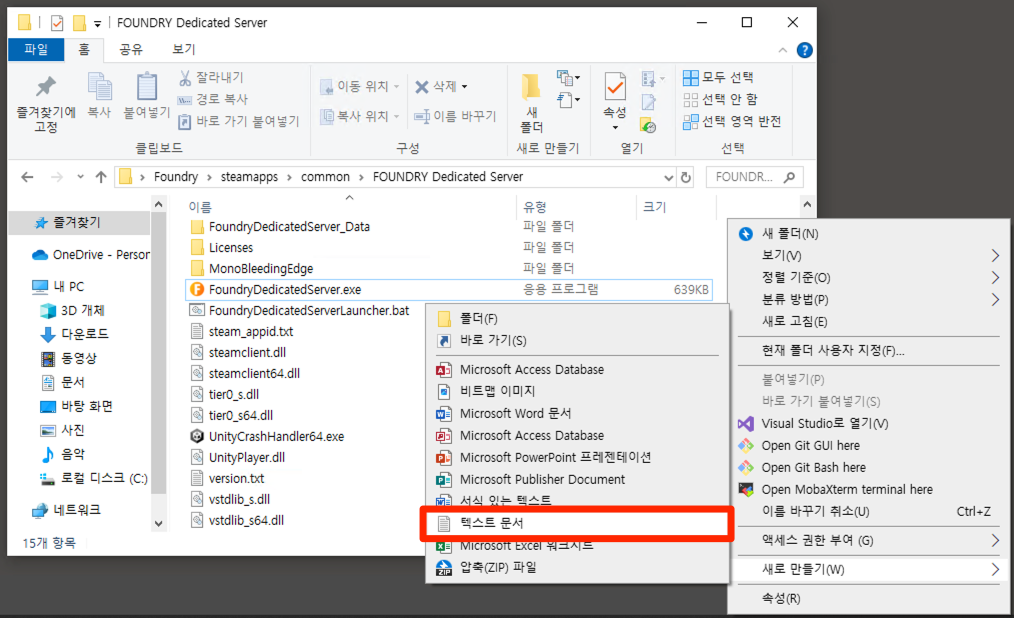Screen dimensions: 1014x618
Task: Click 모두 선택 in ribbon
Action: click(718, 78)
